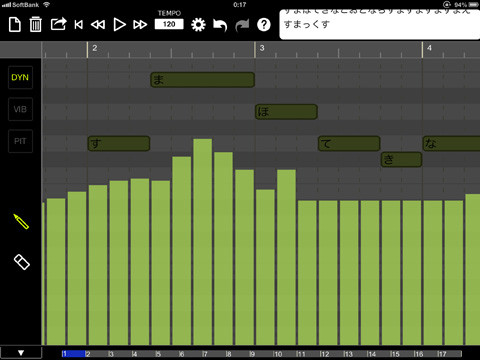Tap the tallest dynamics bar

(203, 242)
